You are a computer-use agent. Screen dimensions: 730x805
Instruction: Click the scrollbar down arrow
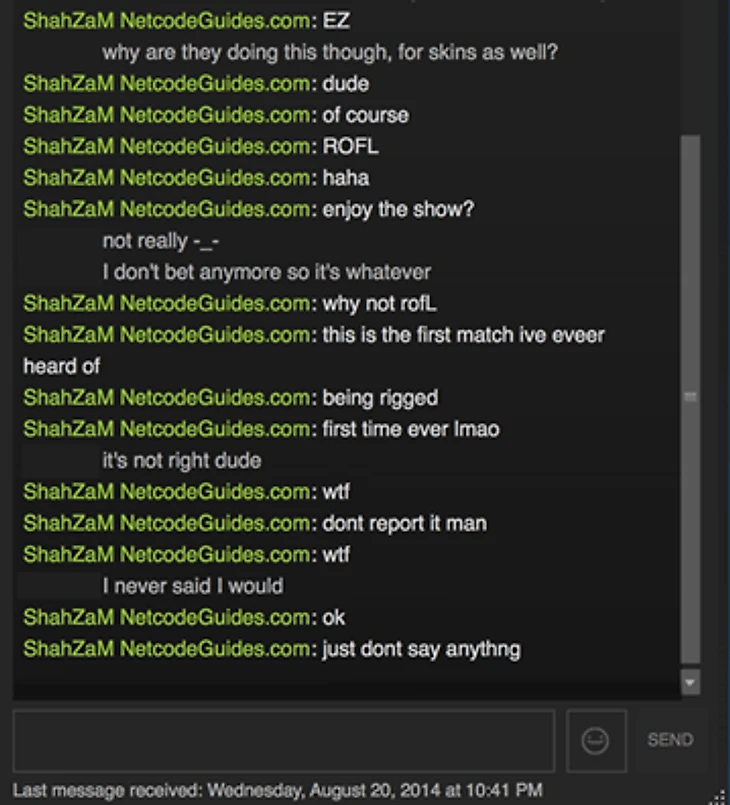[x=690, y=682]
